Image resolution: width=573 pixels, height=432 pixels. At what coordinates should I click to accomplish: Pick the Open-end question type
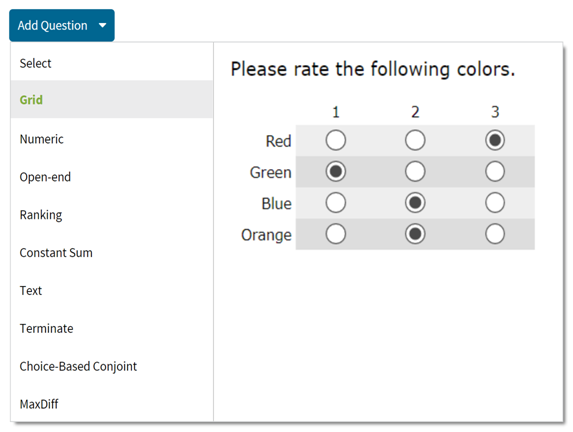click(111, 177)
